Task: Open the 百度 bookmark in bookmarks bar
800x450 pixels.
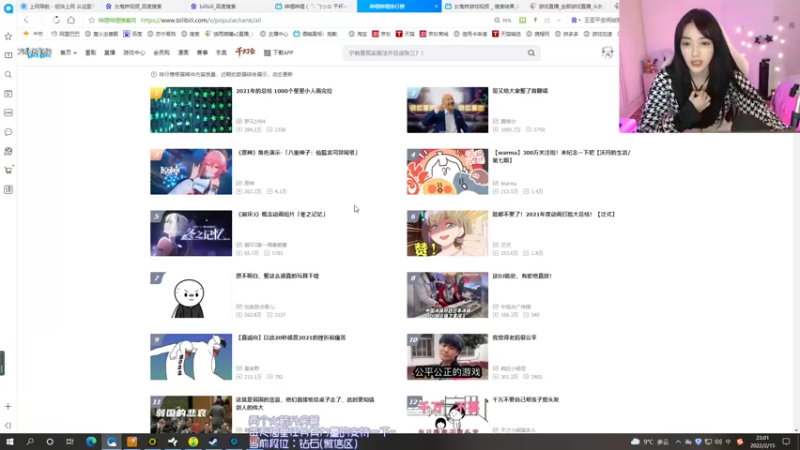Action: (x=133, y=34)
